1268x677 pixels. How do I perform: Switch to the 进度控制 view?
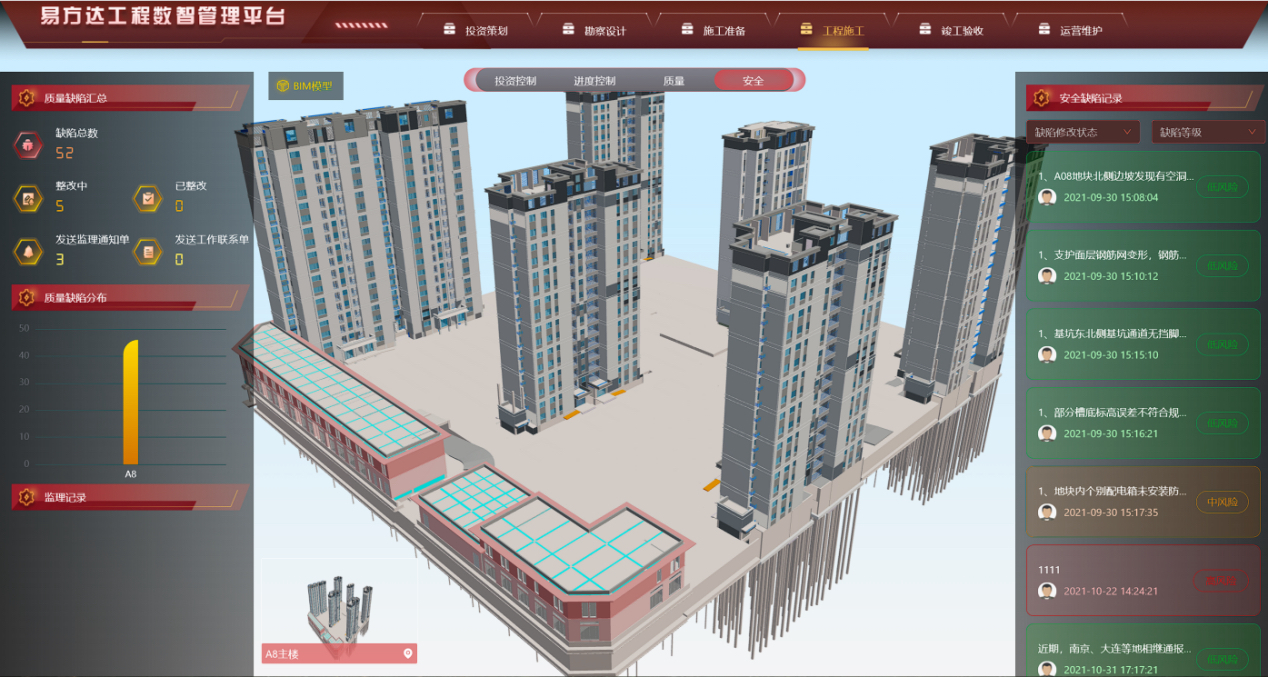click(x=594, y=81)
